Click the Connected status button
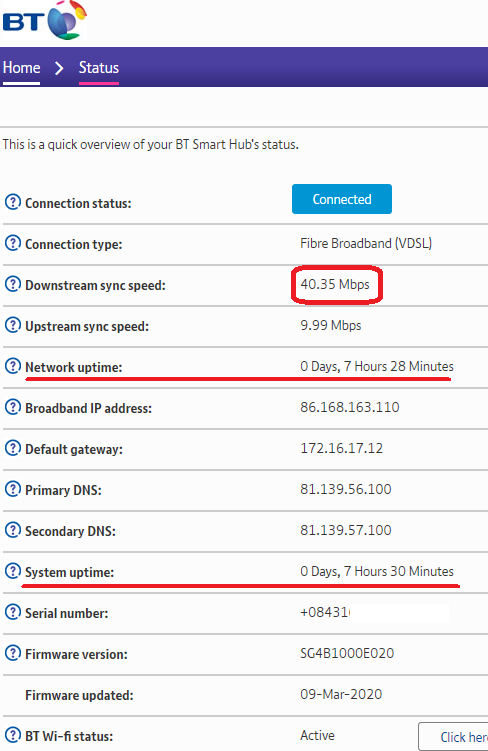 tap(342, 199)
